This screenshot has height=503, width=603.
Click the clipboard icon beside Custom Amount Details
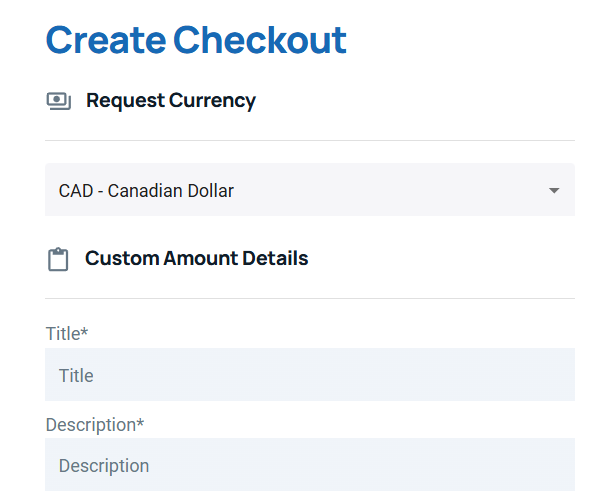point(58,259)
